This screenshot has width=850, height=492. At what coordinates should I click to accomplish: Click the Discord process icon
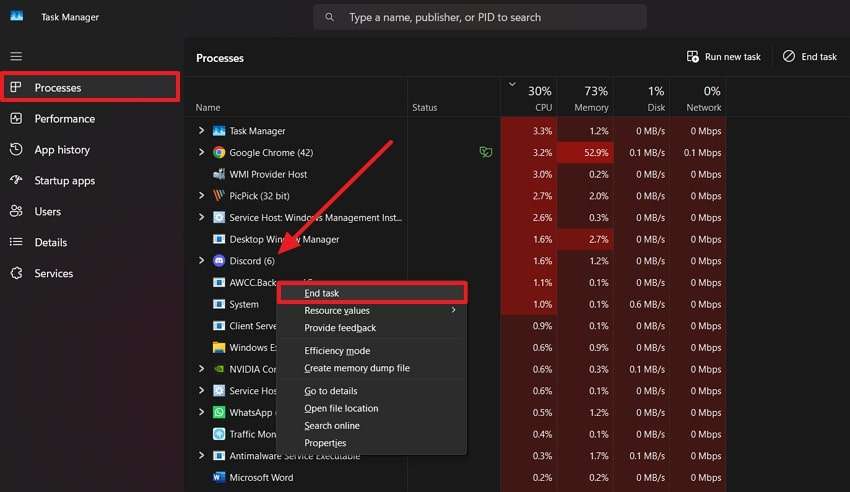click(x=219, y=261)
